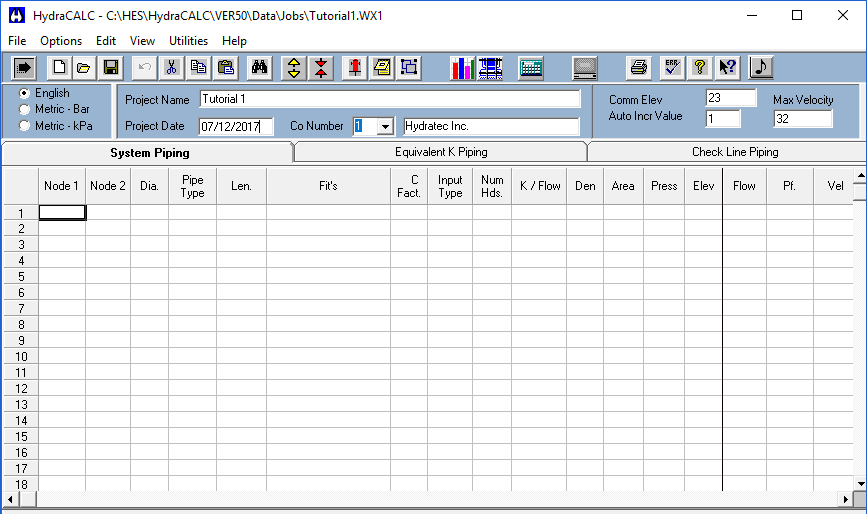Viewport: 867px width, 514px height.
Task: Create a new file with blank page icon
Action: (x=59, y=68)
